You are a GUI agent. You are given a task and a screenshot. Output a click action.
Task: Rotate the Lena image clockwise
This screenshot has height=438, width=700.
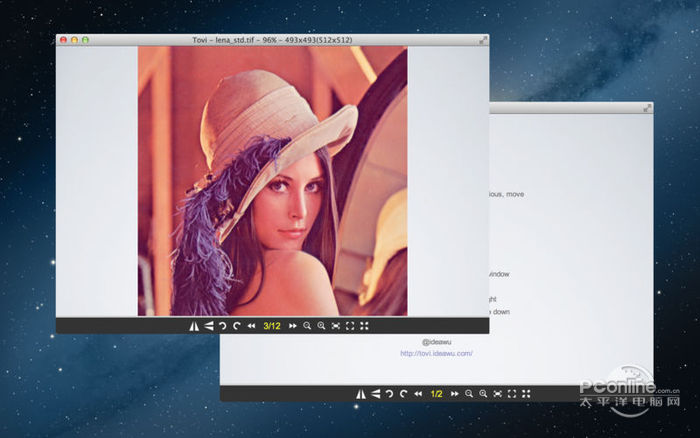[237, 326]
